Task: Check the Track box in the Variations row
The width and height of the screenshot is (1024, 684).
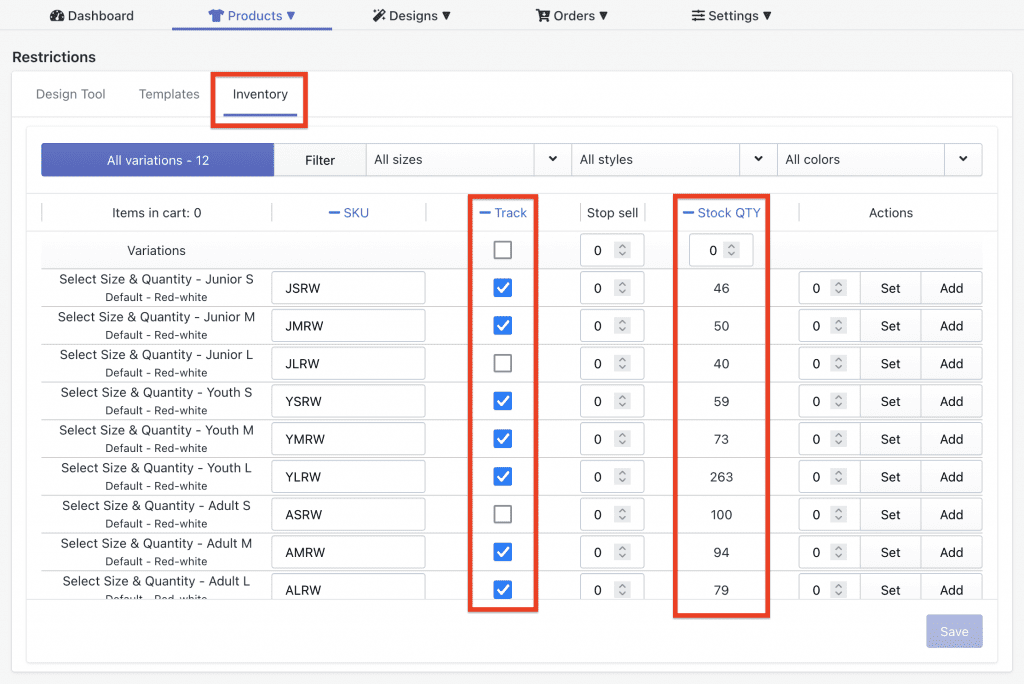Action: tap(502, 250)
